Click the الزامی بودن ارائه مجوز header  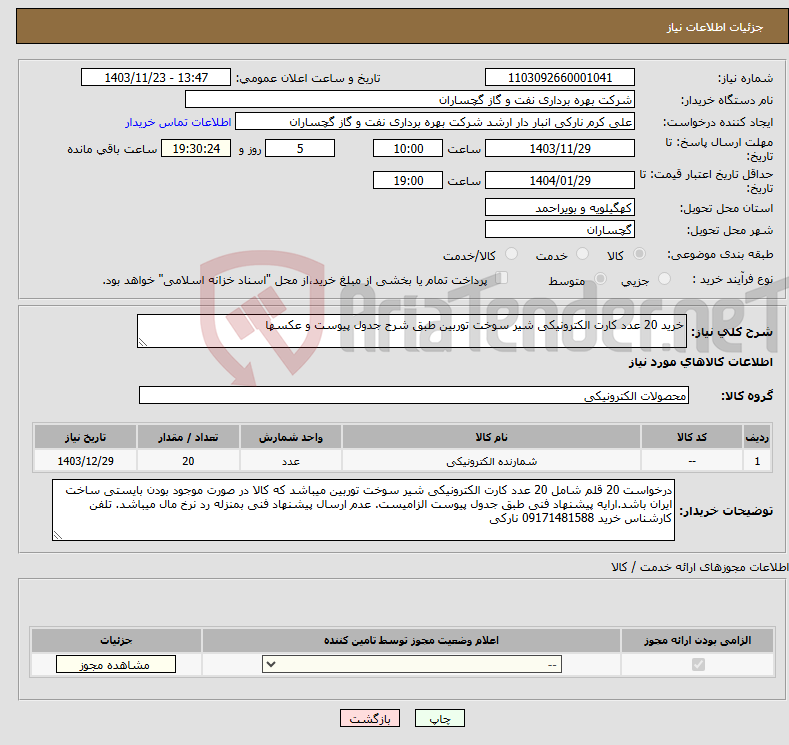[x=697, y=640]
